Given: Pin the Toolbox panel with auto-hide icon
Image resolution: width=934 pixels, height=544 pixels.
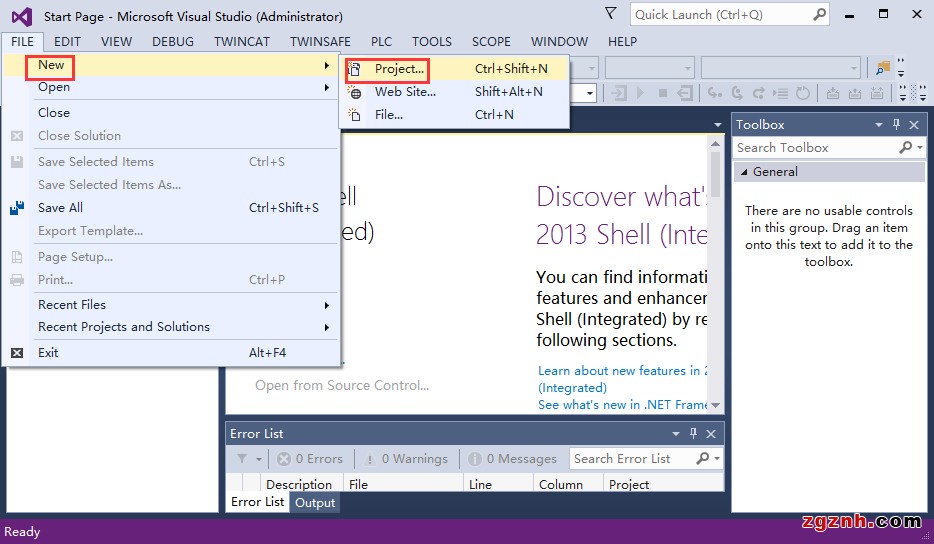Looking at the screenshot, I should [x=896, y=125].
